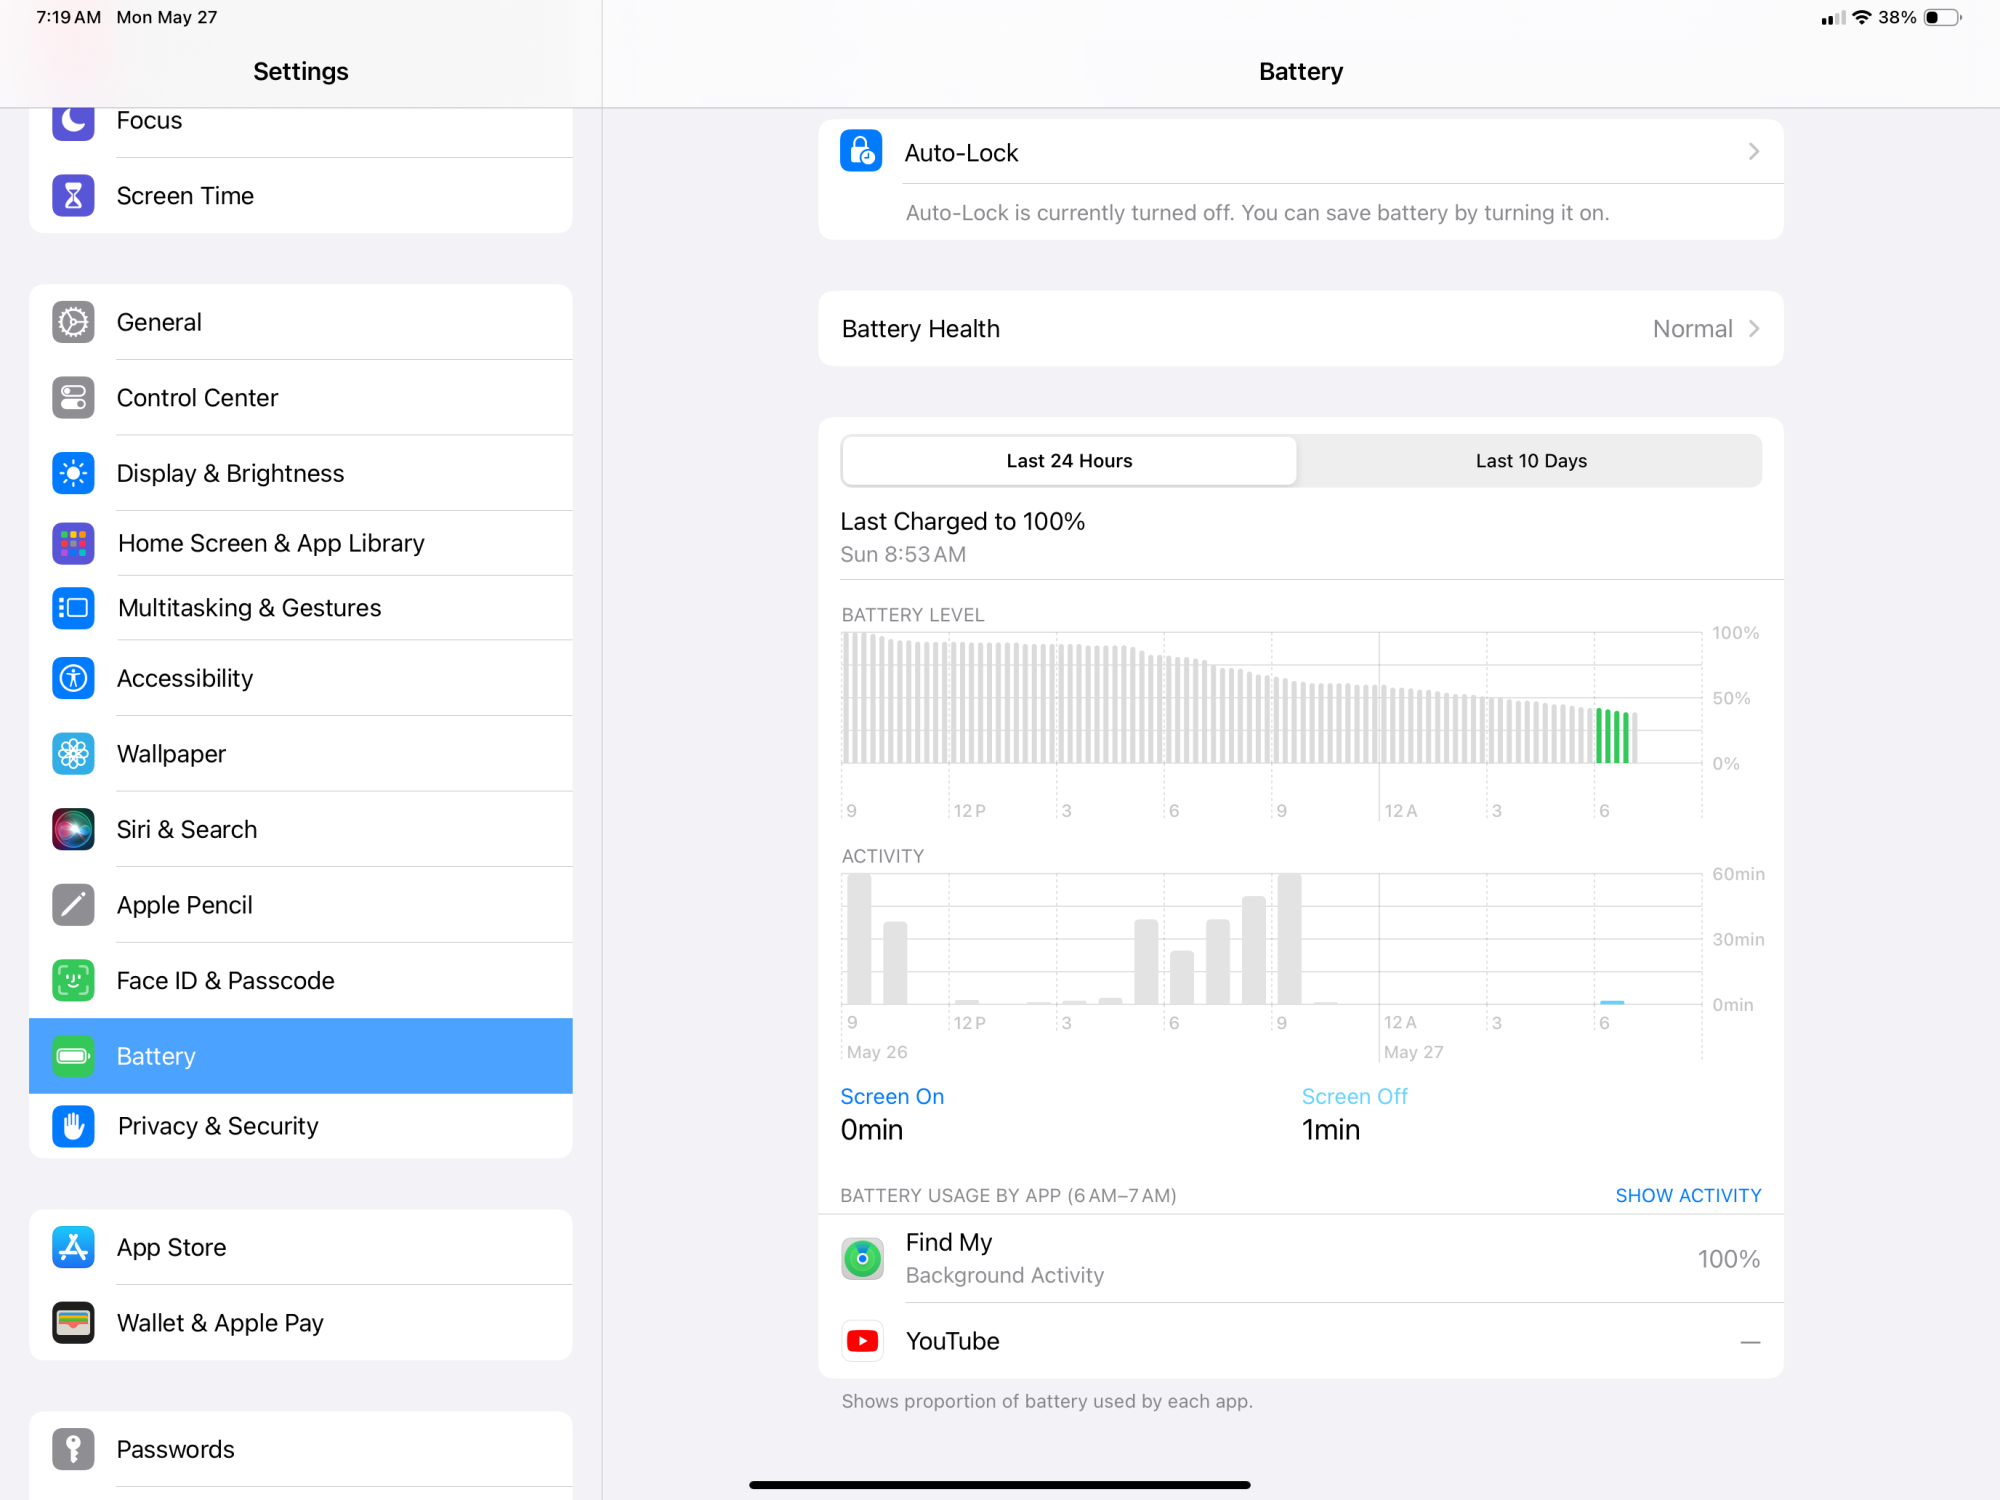Select the Screen On filter
This screenshot has height=1500, width=2000.
[892, 1097]
